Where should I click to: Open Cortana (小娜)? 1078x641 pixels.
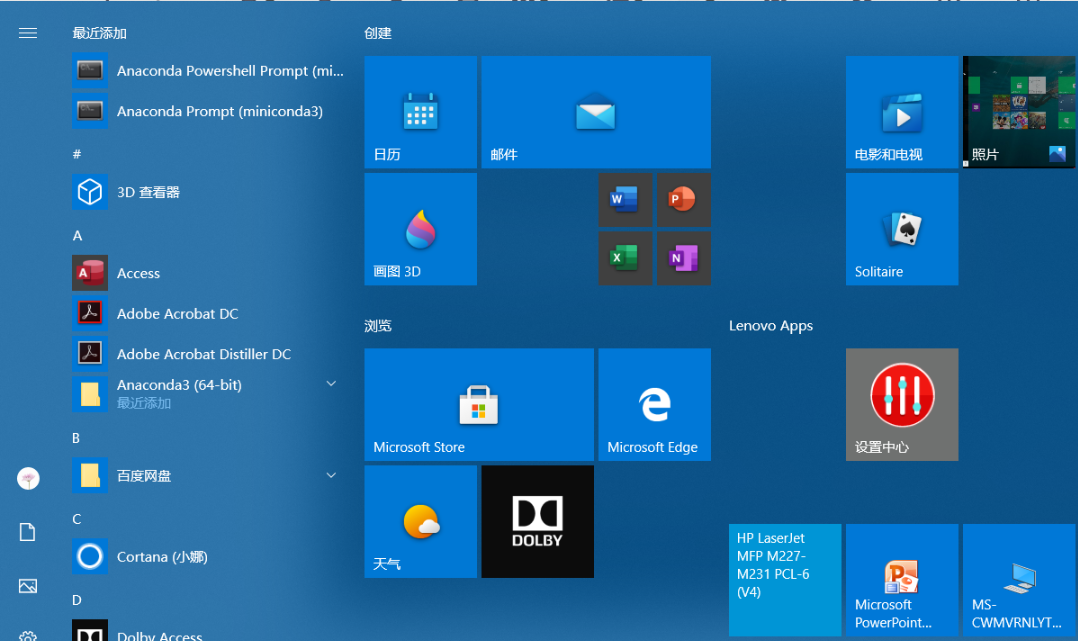coord(208,556)
